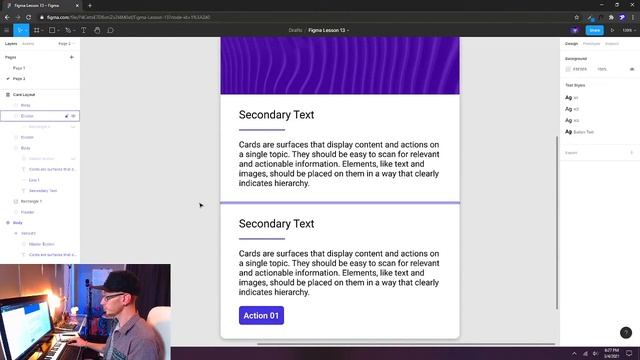
Task: Toggle visibility eye on highlighted Divider layer
Action: tap(74, 116)
